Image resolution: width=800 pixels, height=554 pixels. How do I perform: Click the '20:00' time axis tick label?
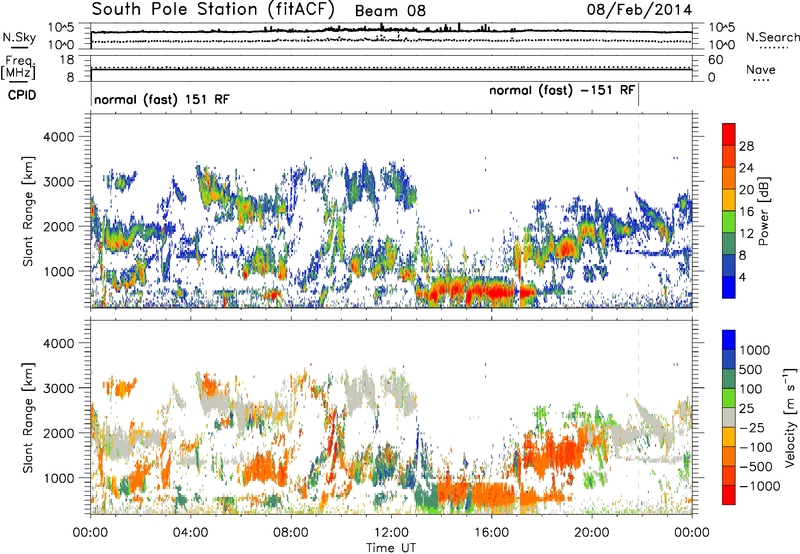591,533
